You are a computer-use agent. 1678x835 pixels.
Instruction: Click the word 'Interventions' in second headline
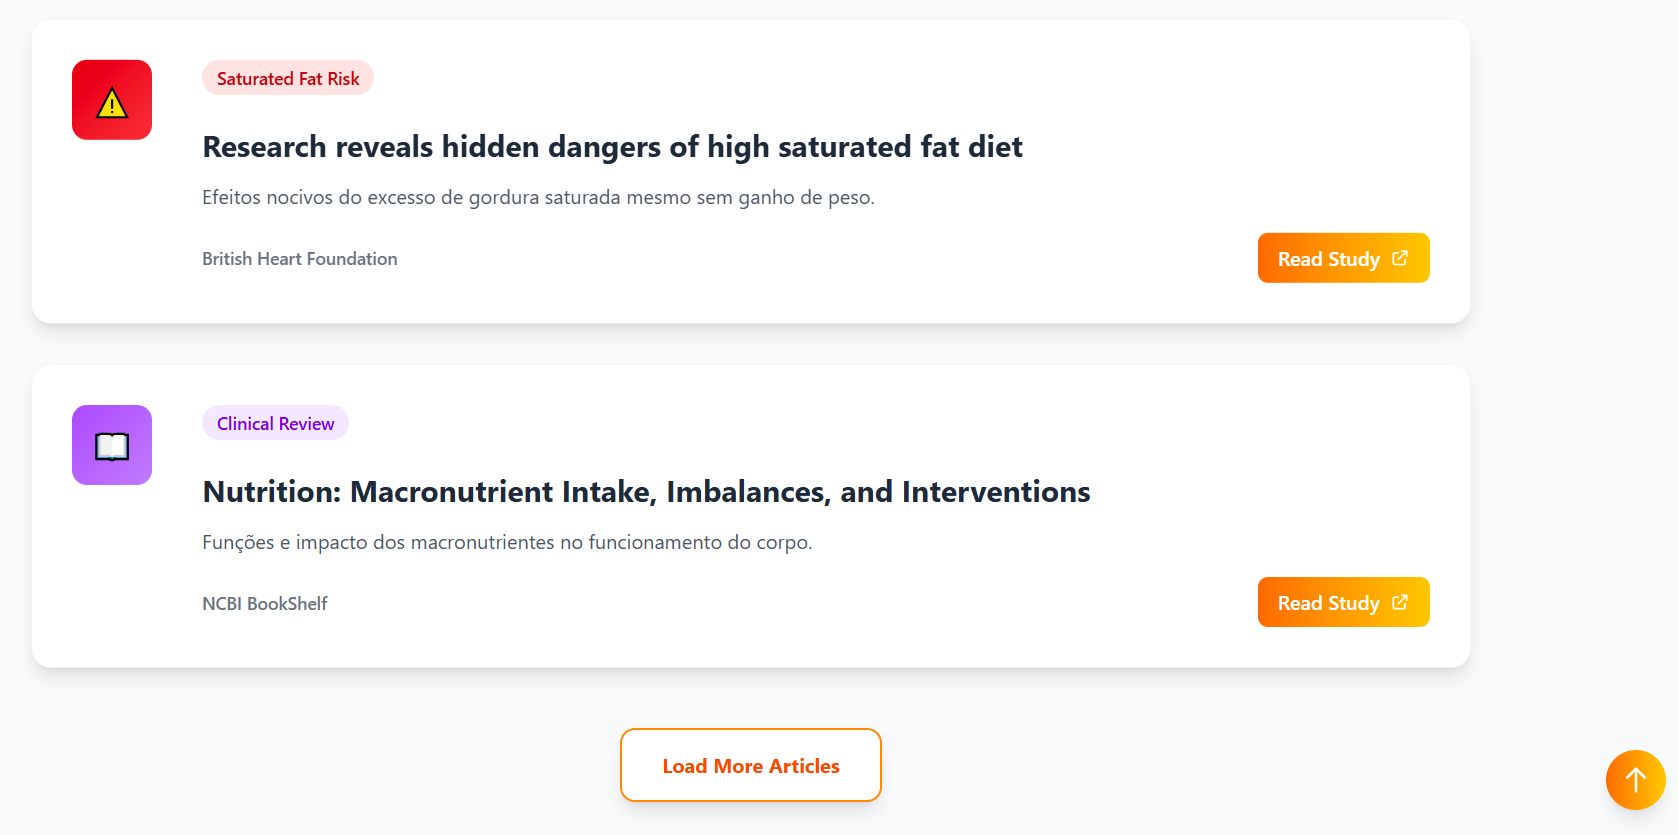click(995, 492)
